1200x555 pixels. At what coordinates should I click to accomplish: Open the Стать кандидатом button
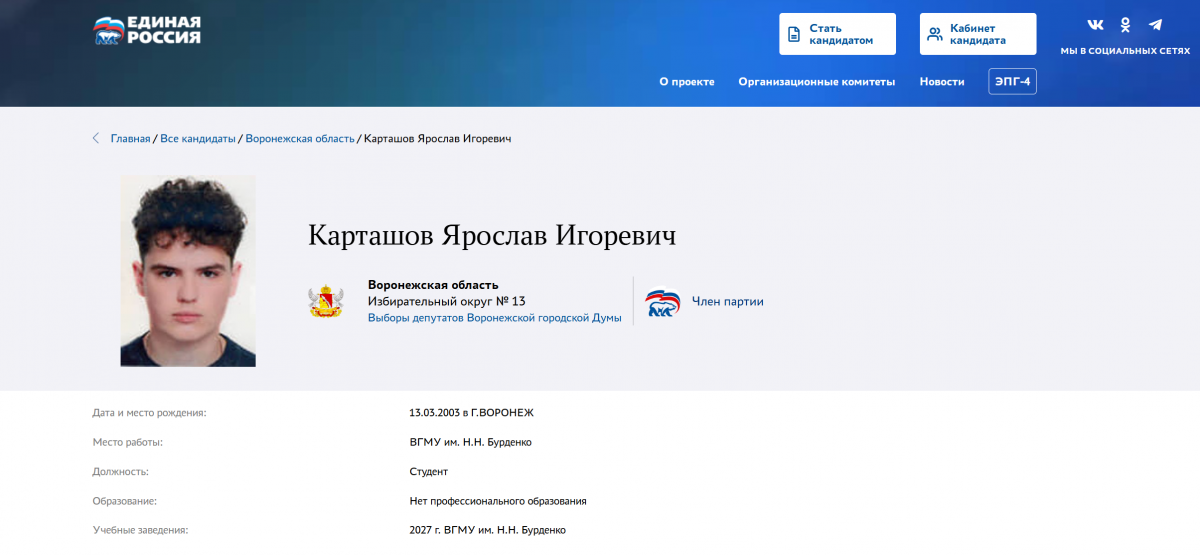[x=838, y=34]
